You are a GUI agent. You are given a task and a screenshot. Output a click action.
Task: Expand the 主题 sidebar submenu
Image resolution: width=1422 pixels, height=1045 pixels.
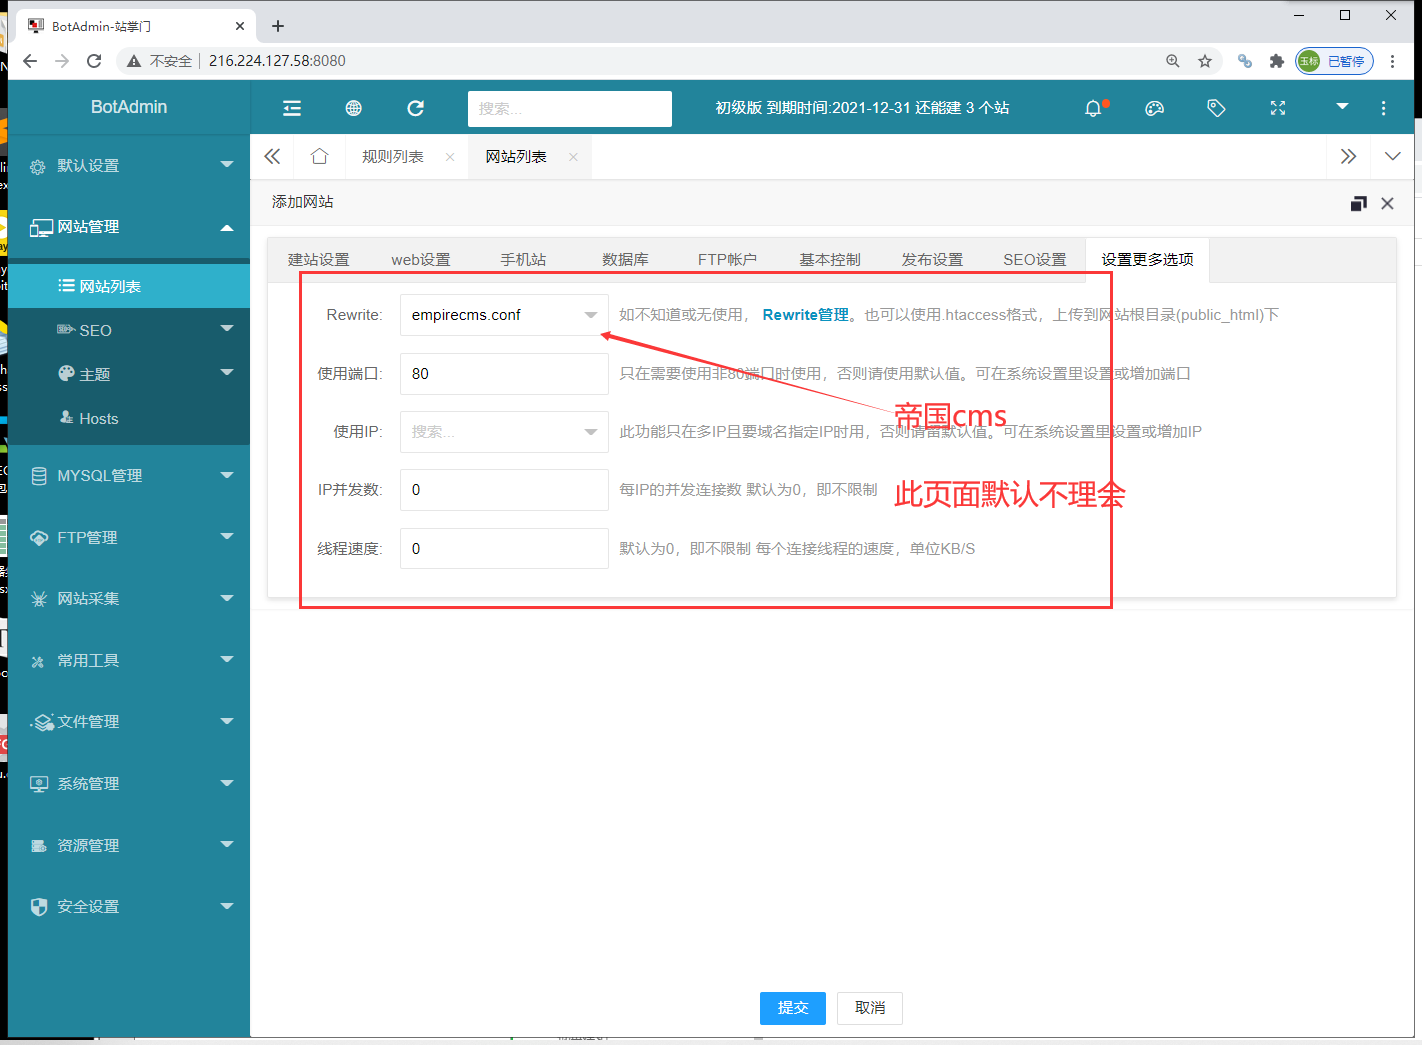129,374
